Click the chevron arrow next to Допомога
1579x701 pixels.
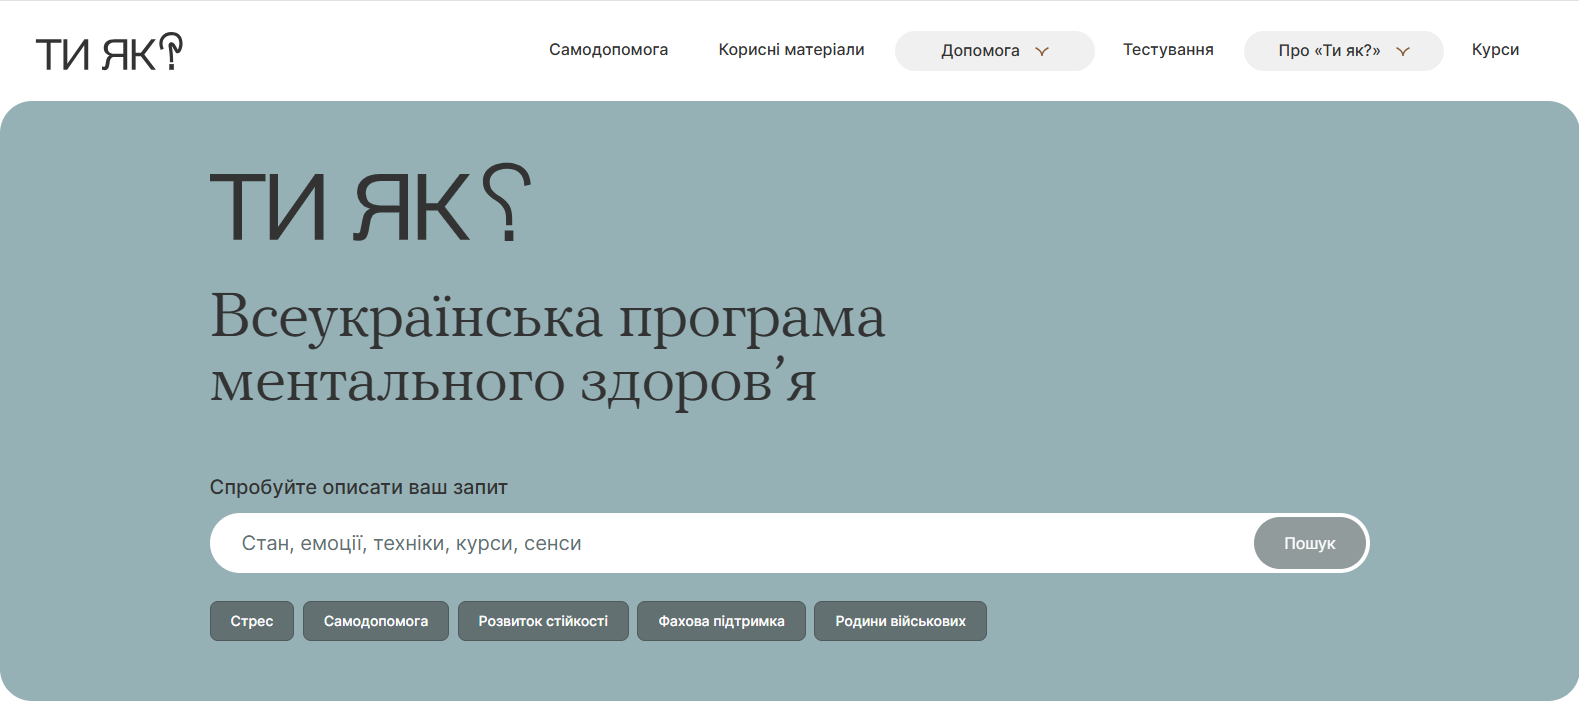pyautogui.click(x=1042, y=51)
